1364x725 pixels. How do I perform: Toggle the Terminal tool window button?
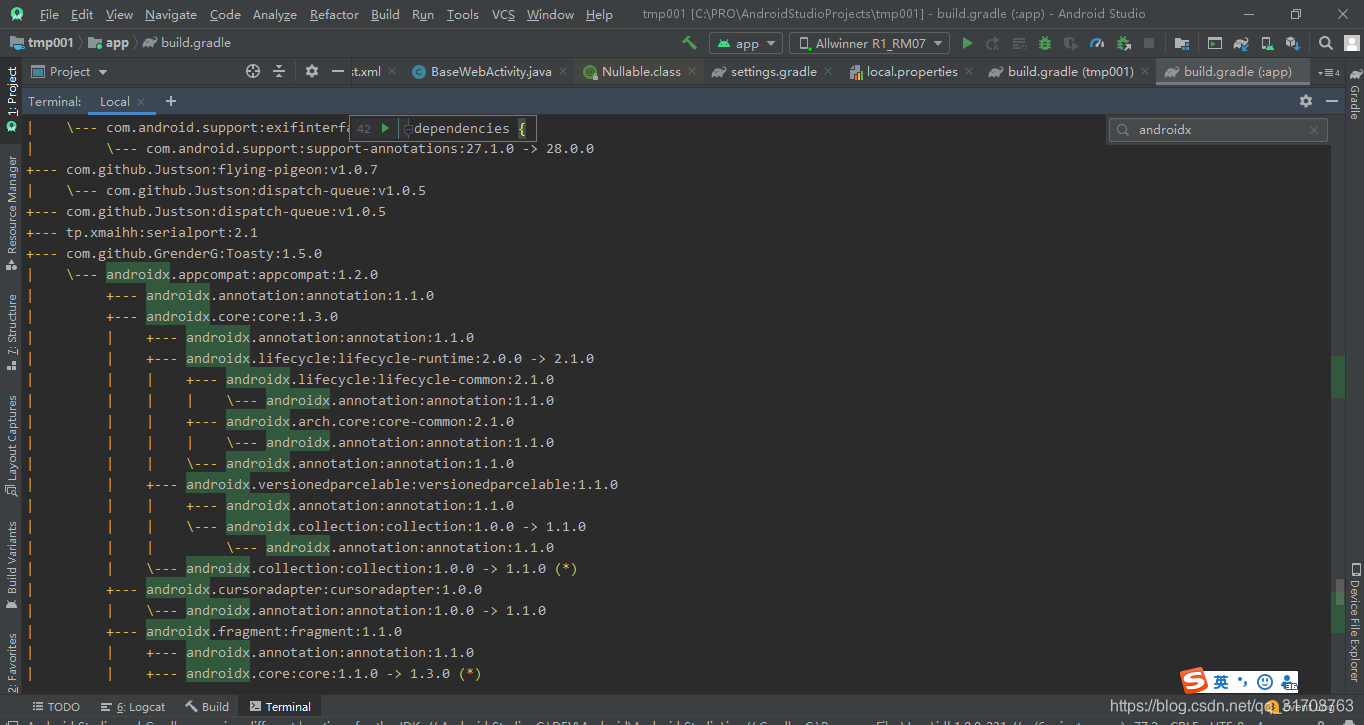(281, 706)
